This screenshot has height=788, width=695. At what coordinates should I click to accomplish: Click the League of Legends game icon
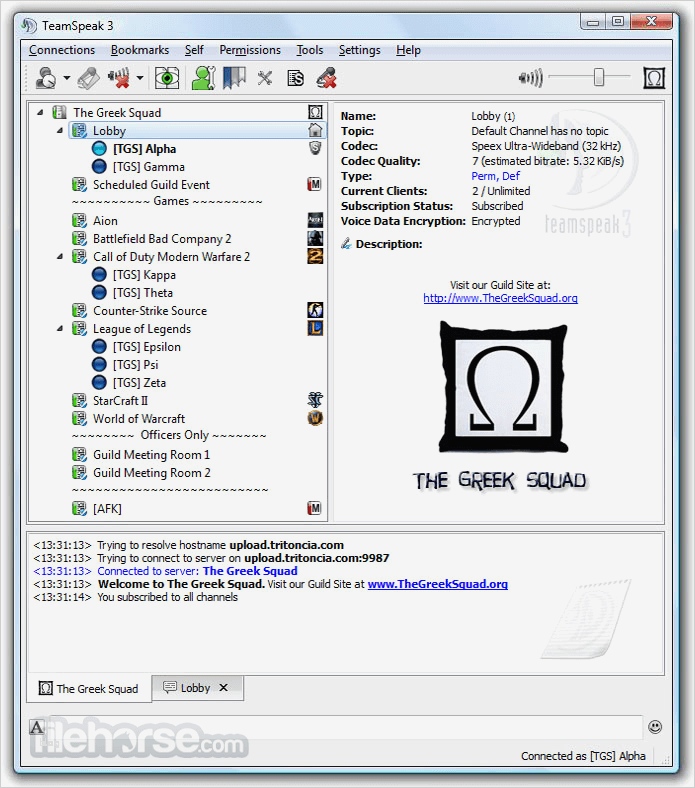[315, 328]
